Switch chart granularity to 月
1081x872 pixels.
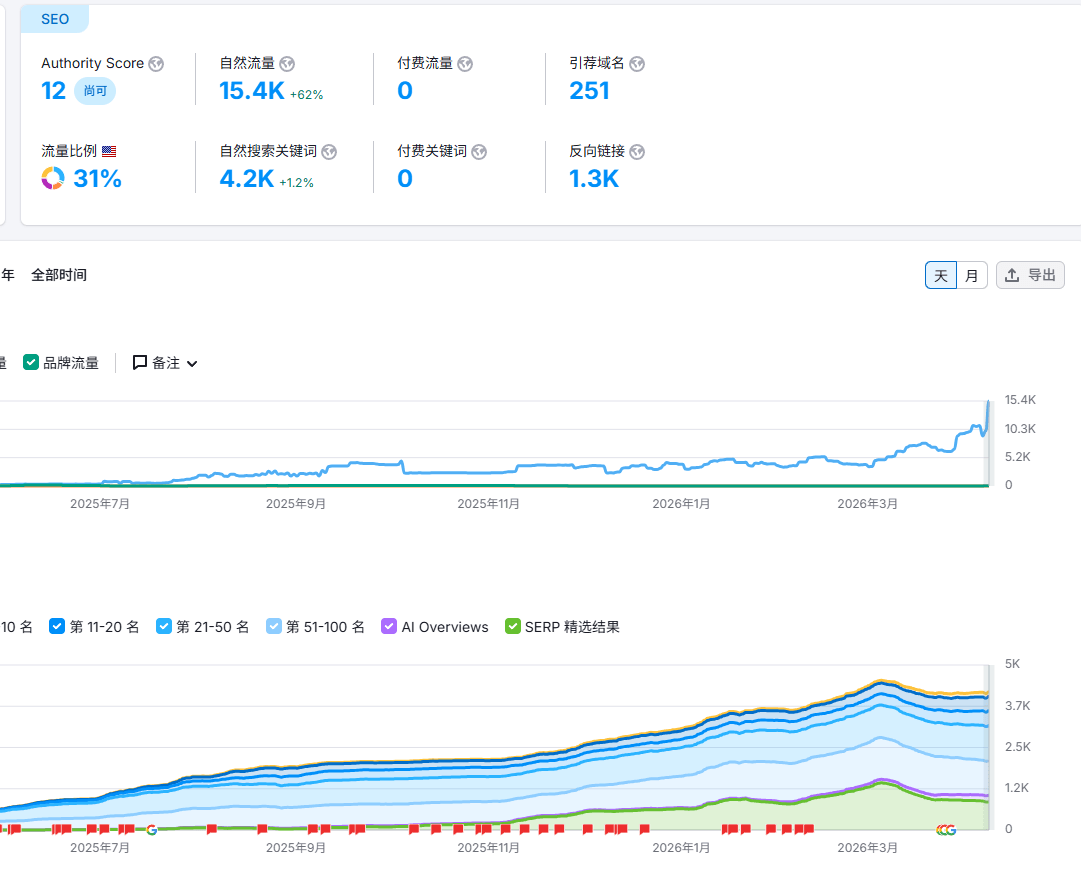click(971, 276)
